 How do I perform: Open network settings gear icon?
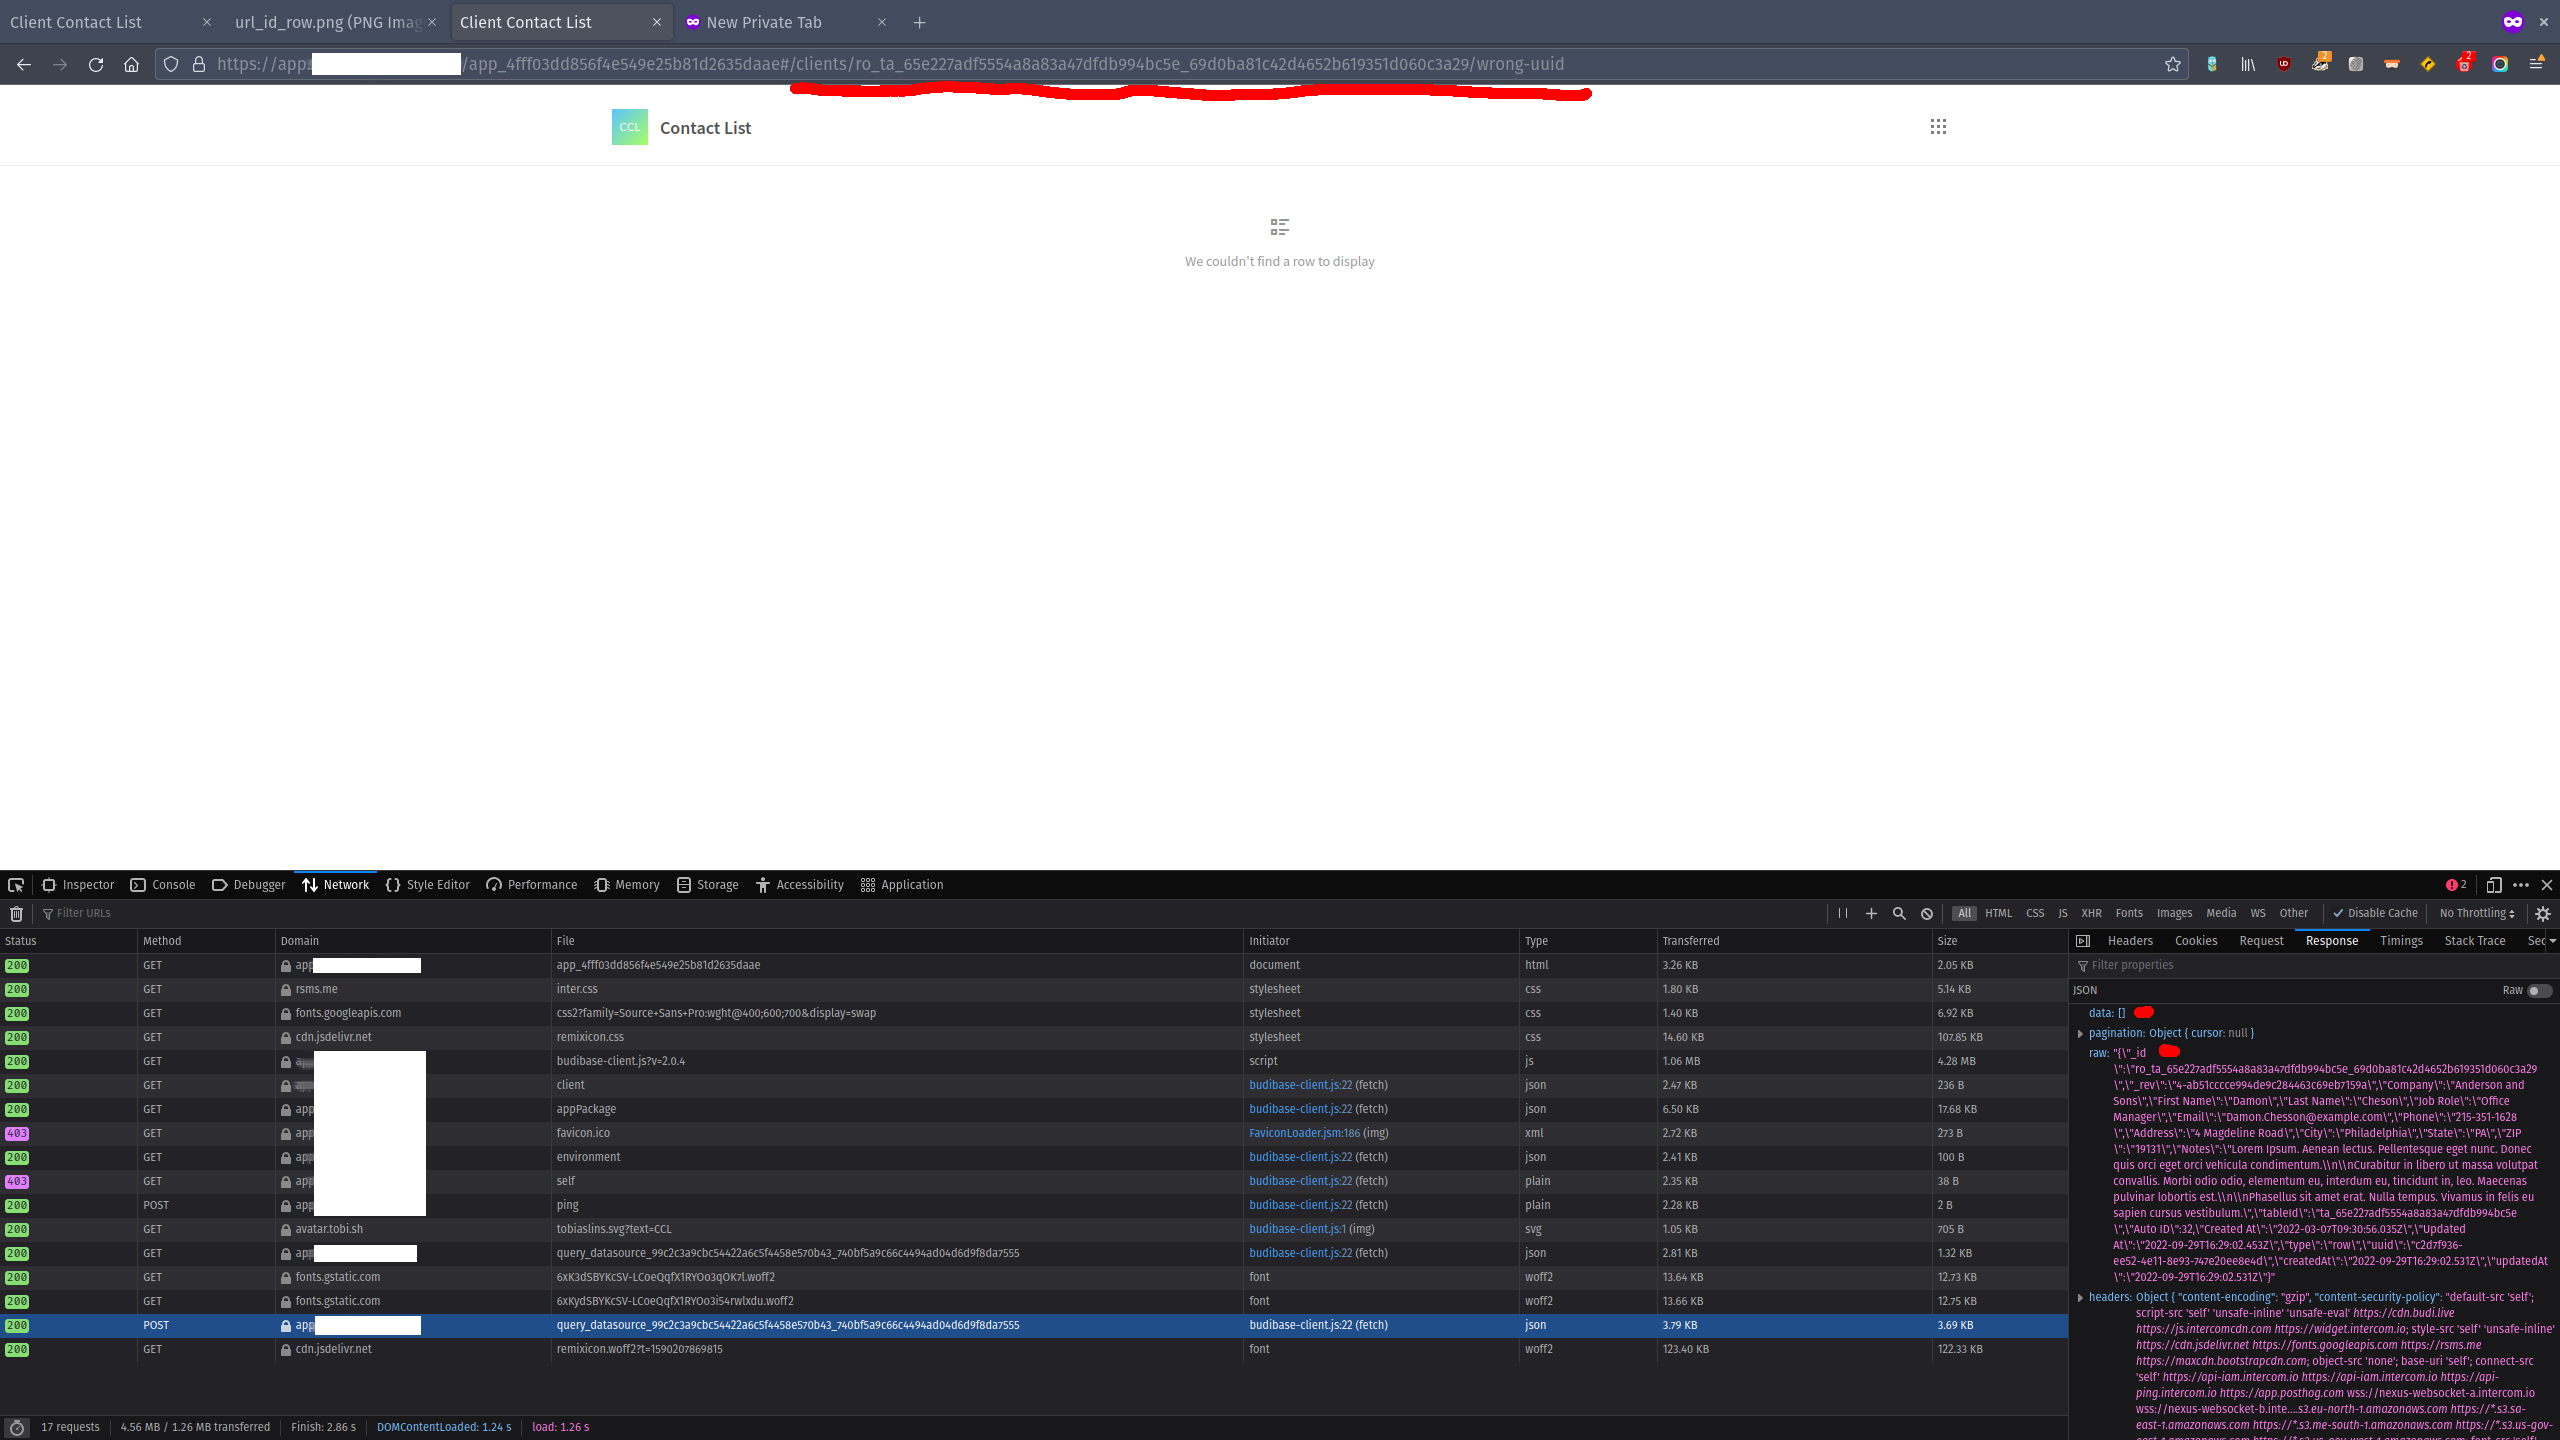pyautogui.click(x=2543, y=913)
